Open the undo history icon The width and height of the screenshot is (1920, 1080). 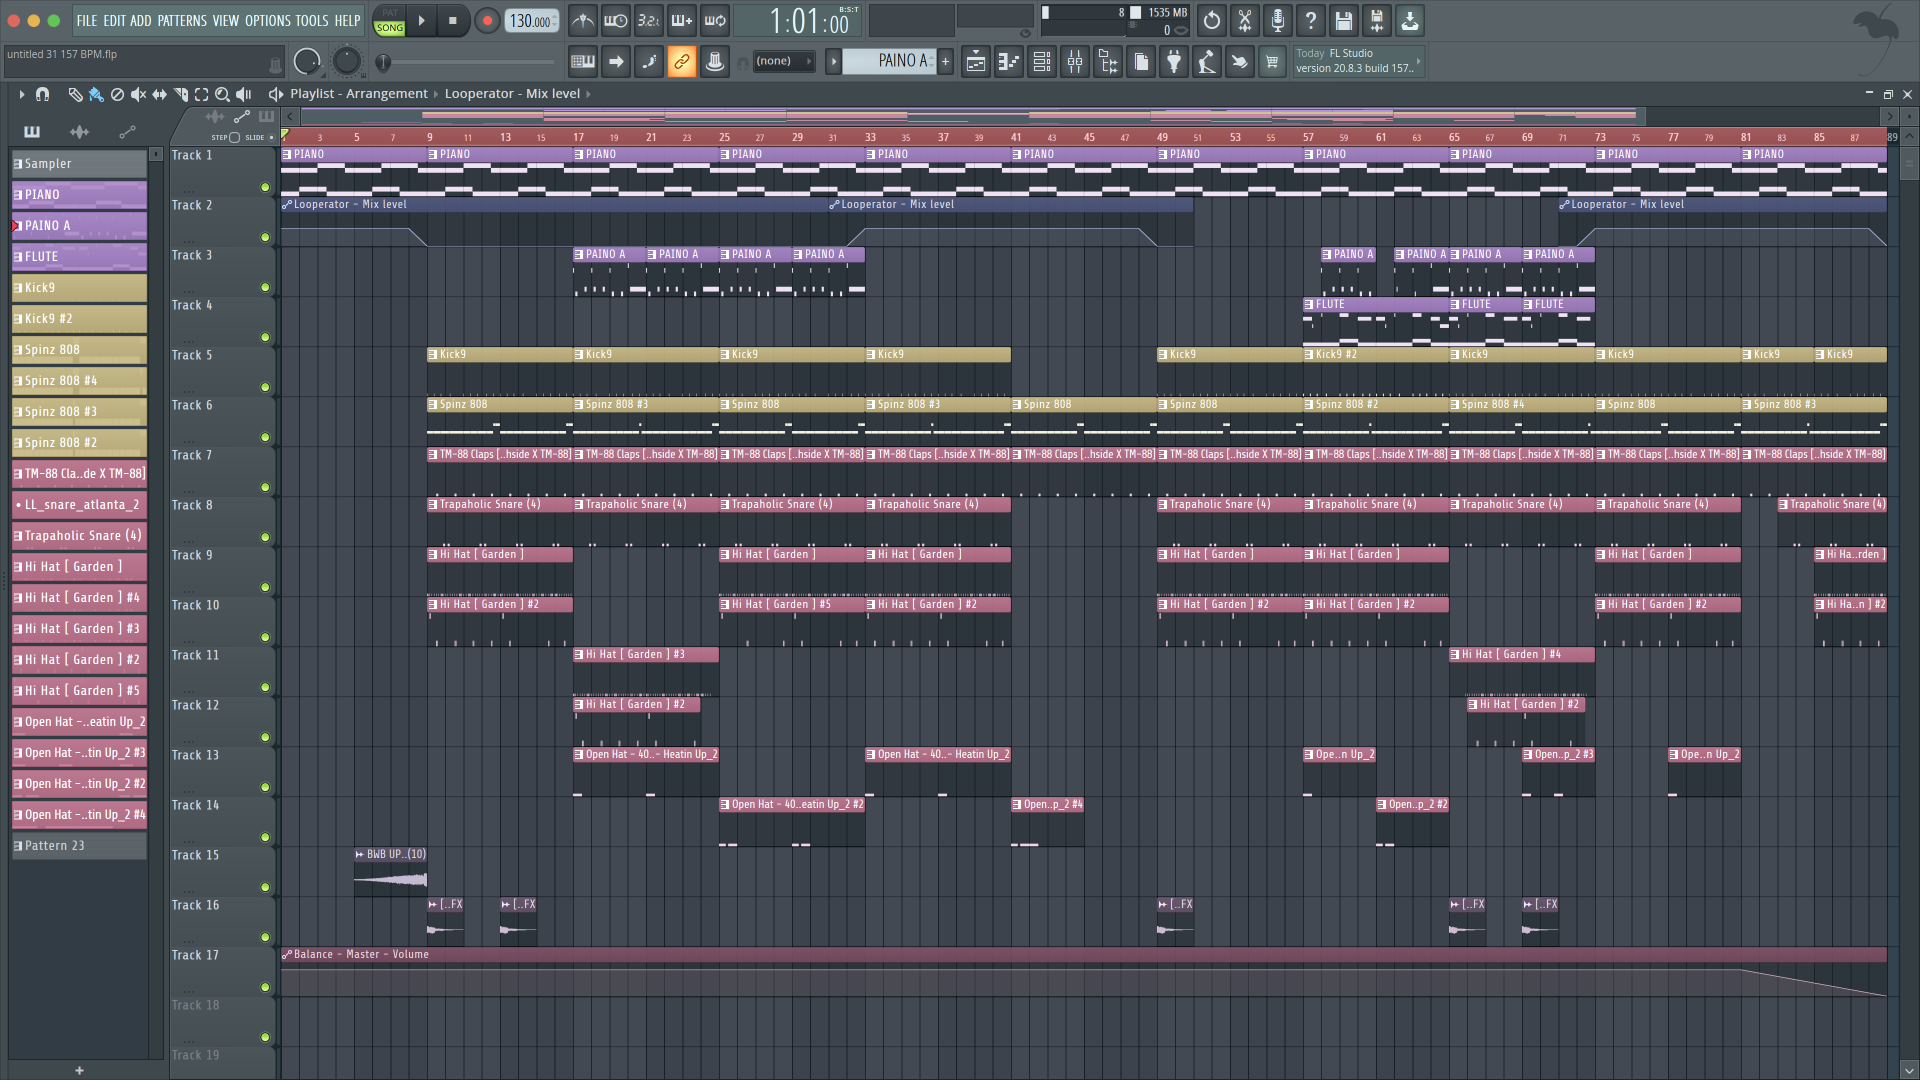(x=1211, y=20)
